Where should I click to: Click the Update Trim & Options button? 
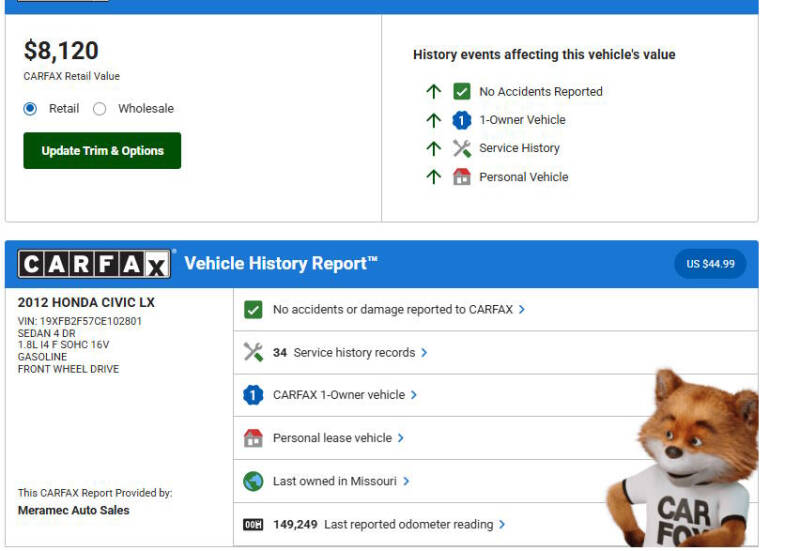coord(102,151)
